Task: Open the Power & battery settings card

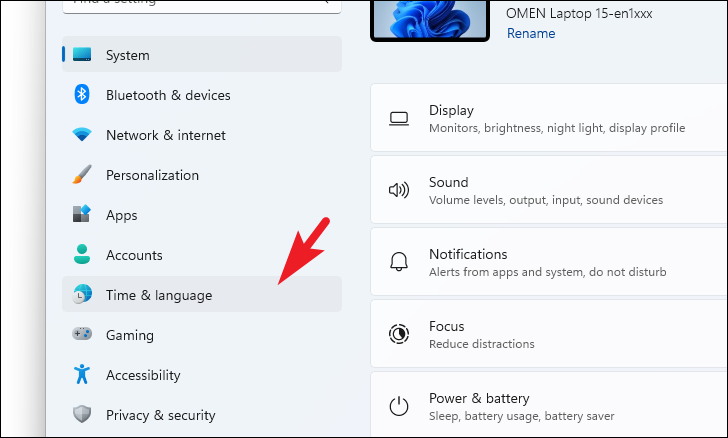Action: [x=549, y=405]
